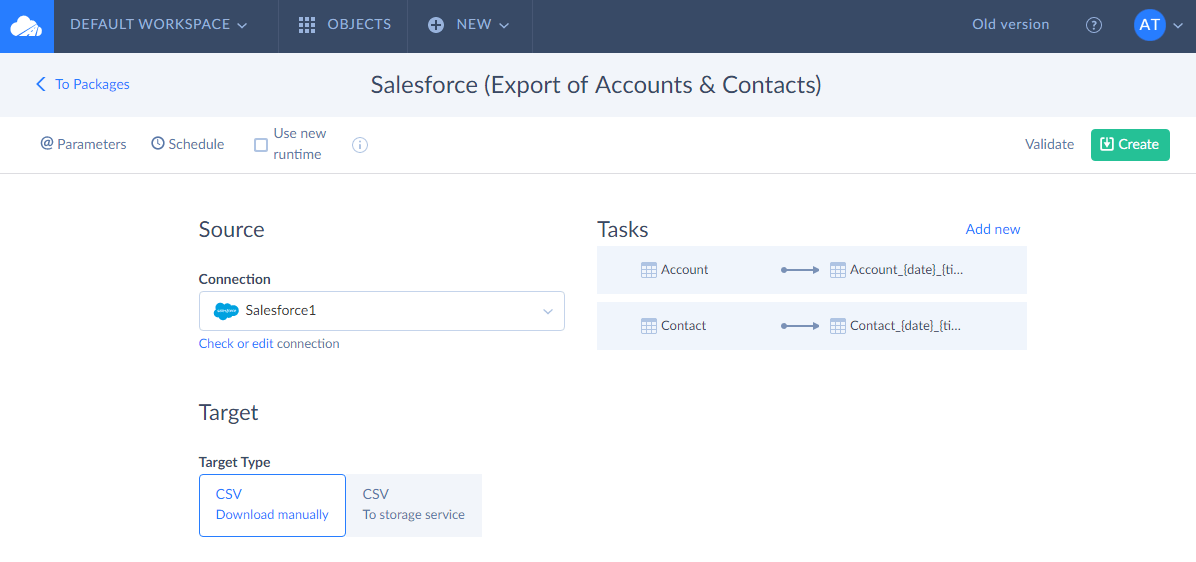Click the Account_{date}_{ti... target name

pos(906,270)
